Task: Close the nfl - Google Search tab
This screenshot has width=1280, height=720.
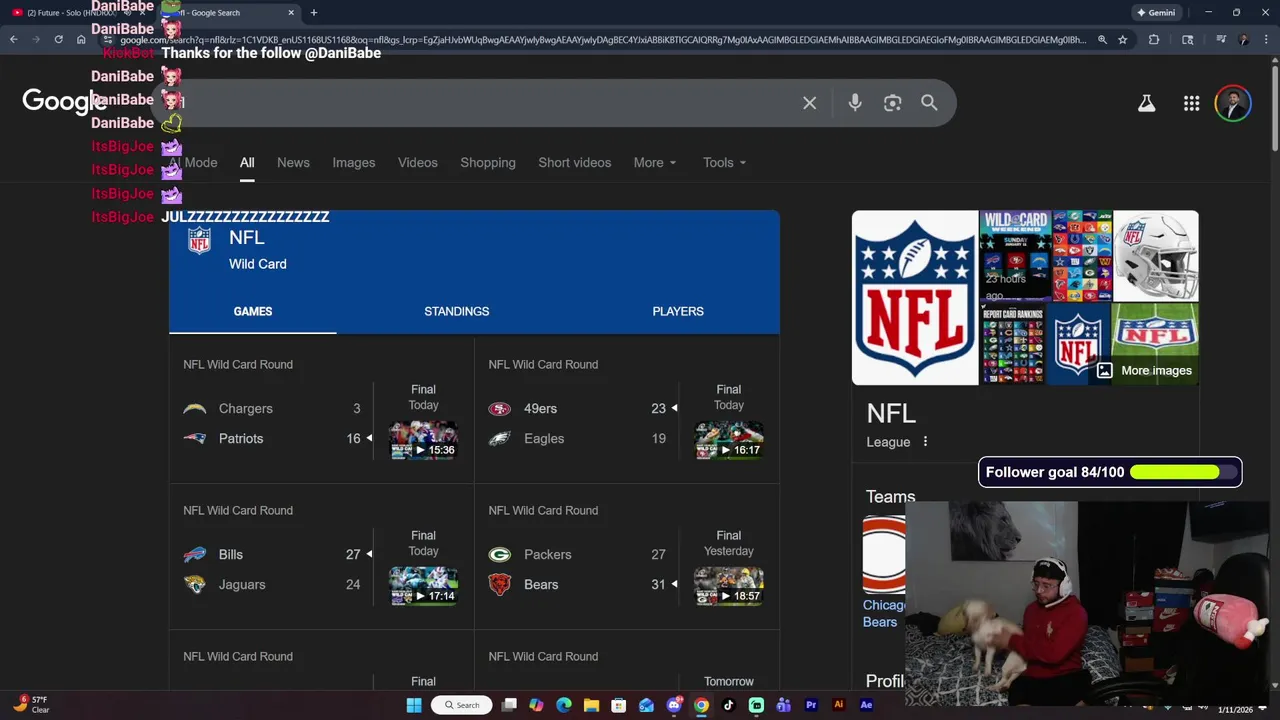Action: click(x=291, y=13)
